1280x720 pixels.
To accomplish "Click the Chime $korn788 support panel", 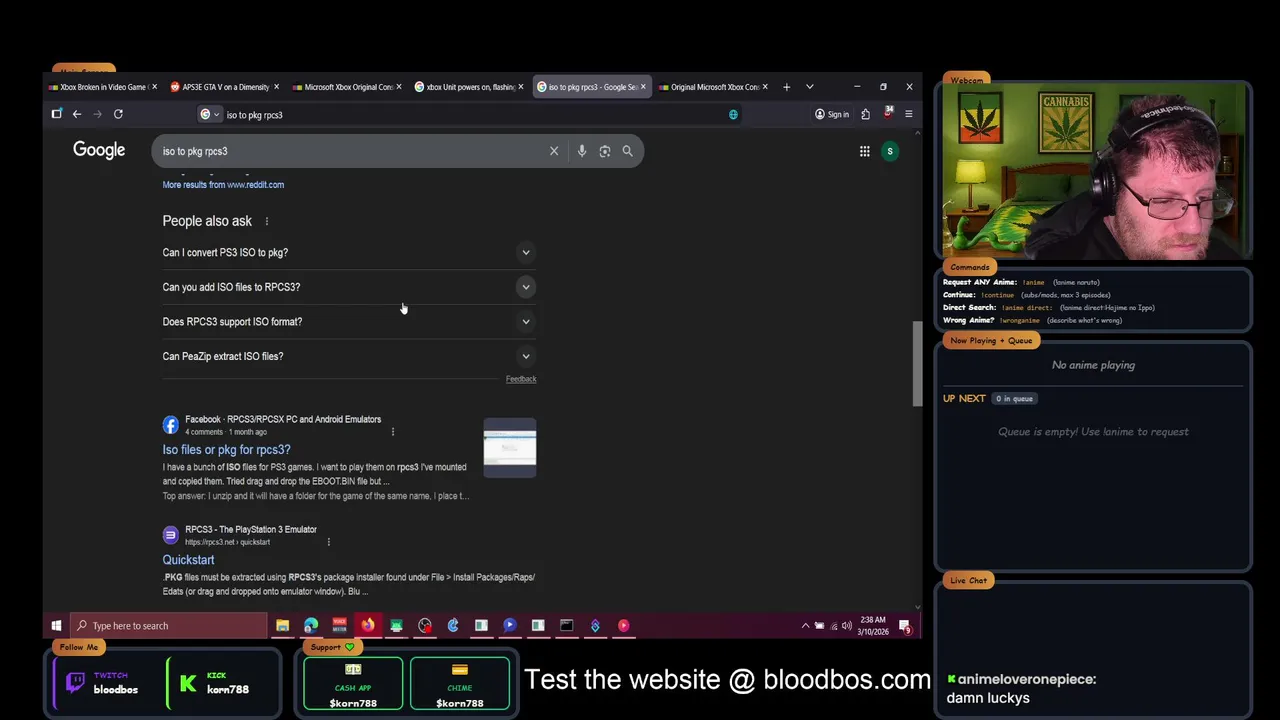I will [460, 684].
